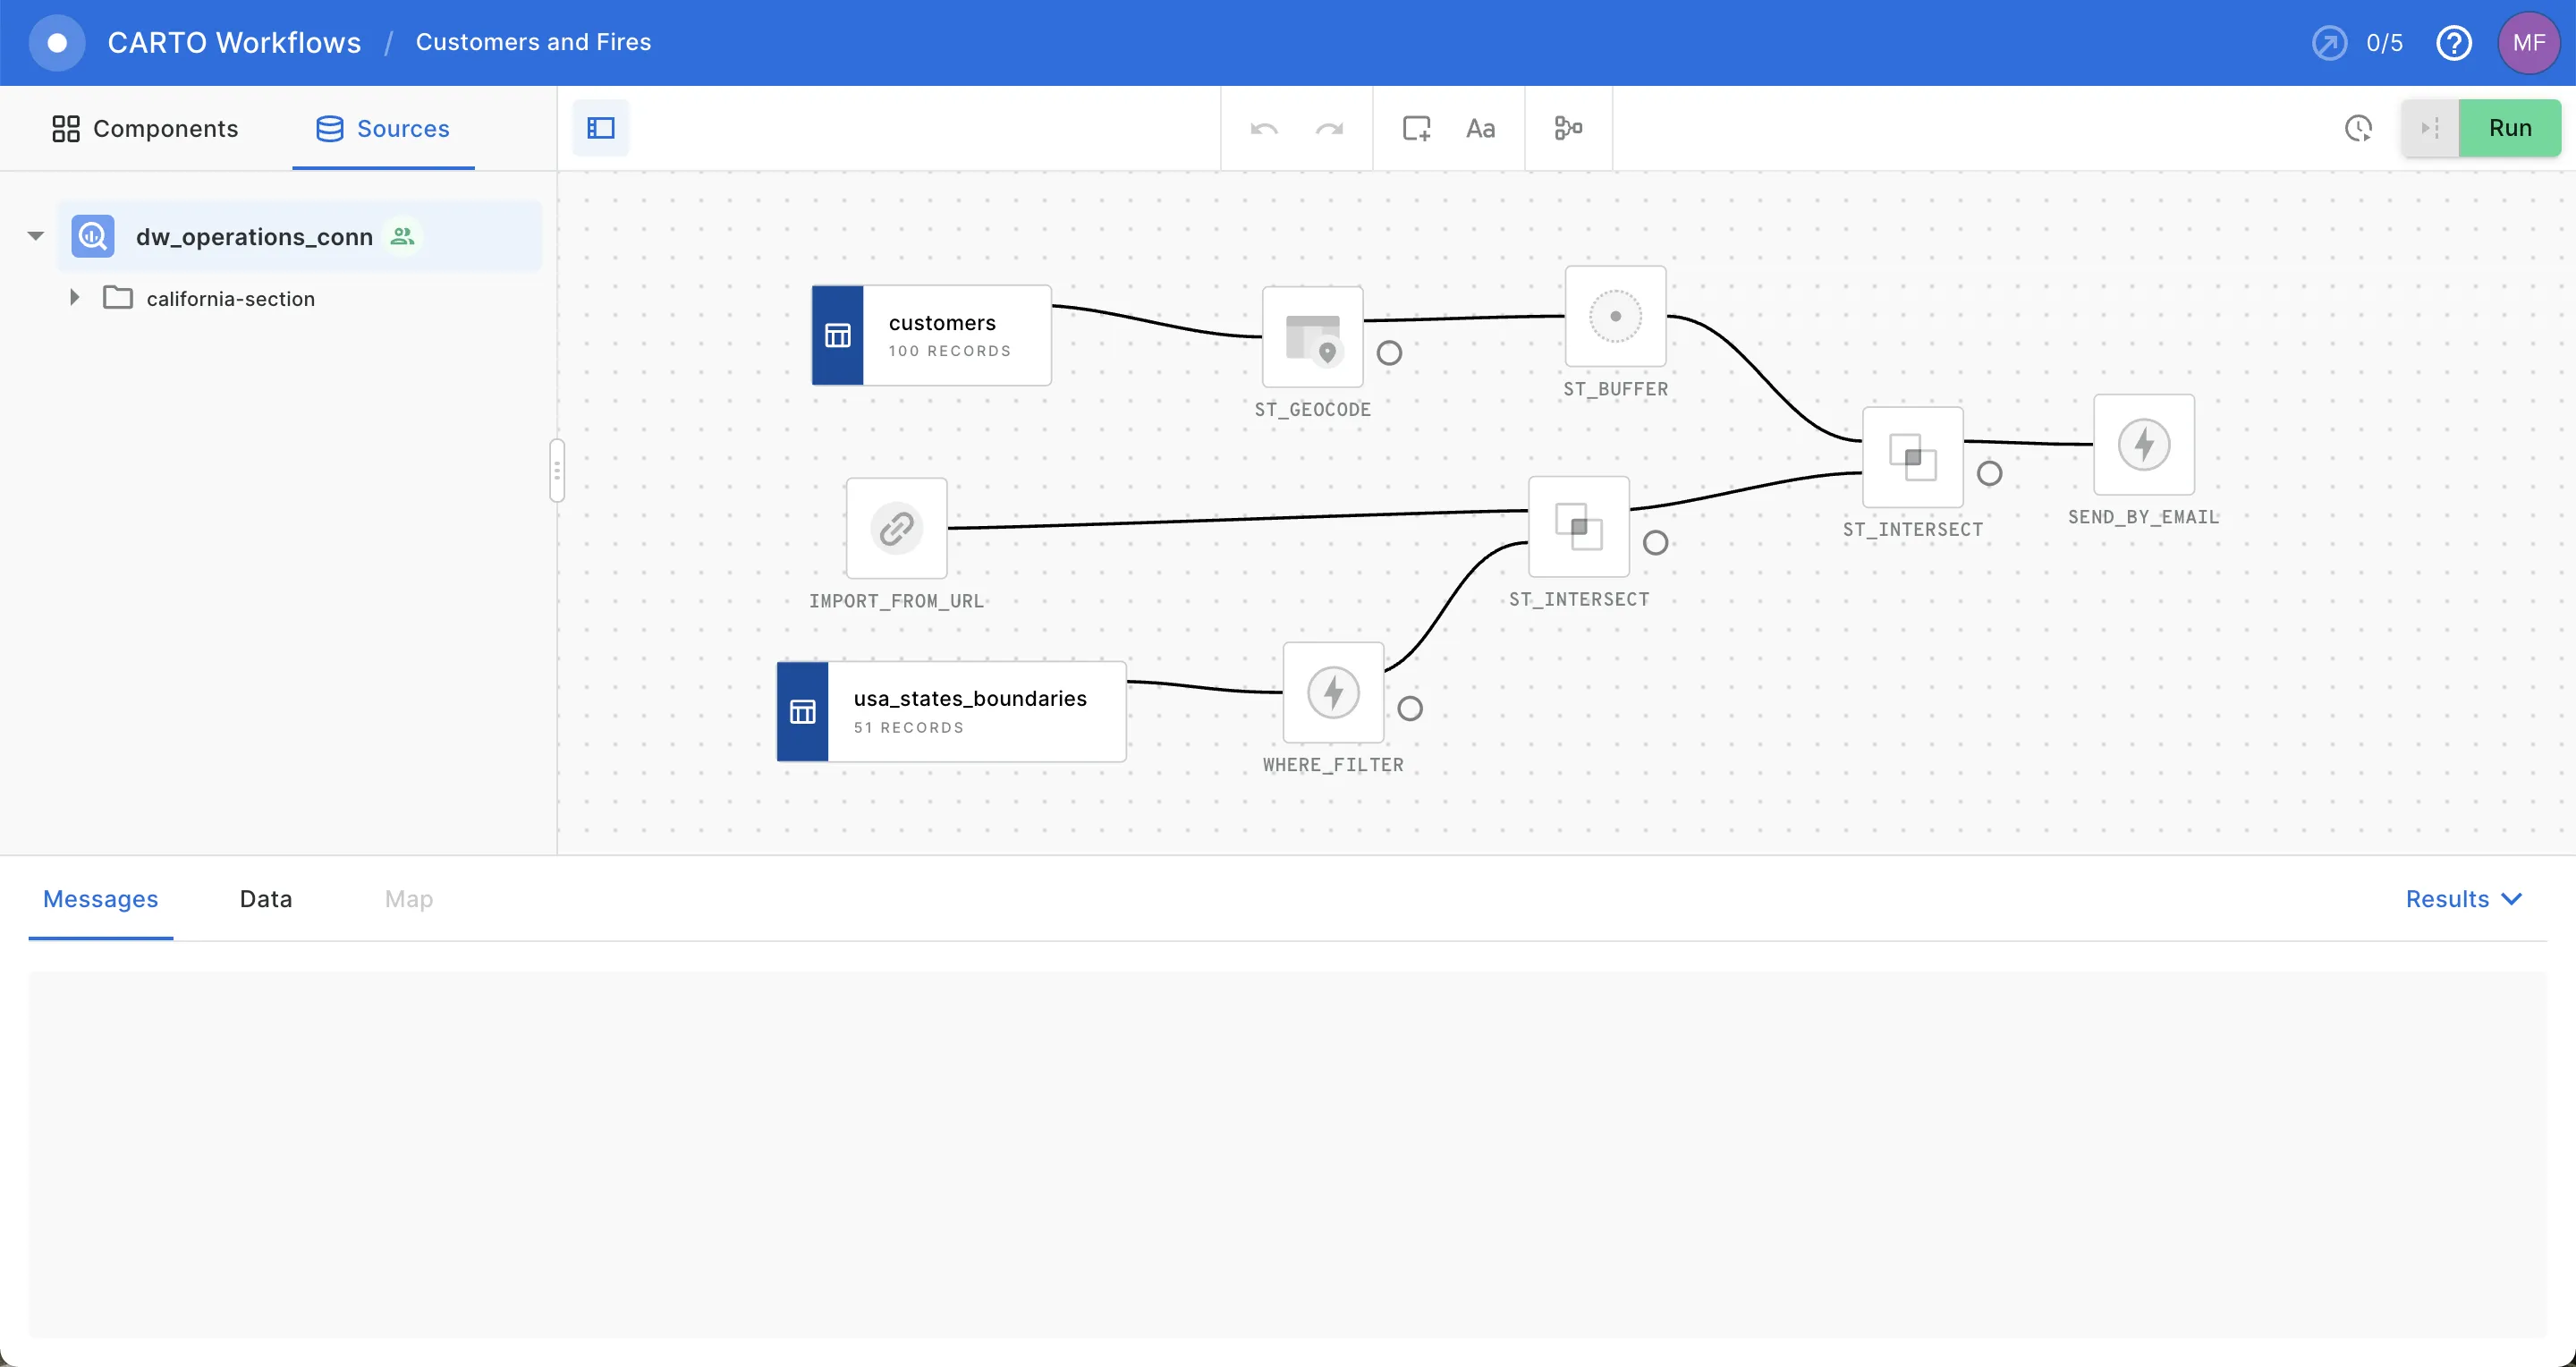Toggle the sidebar panel visibility icon
This screenshot has height=1367, width=2576.
tap(601, 128)
